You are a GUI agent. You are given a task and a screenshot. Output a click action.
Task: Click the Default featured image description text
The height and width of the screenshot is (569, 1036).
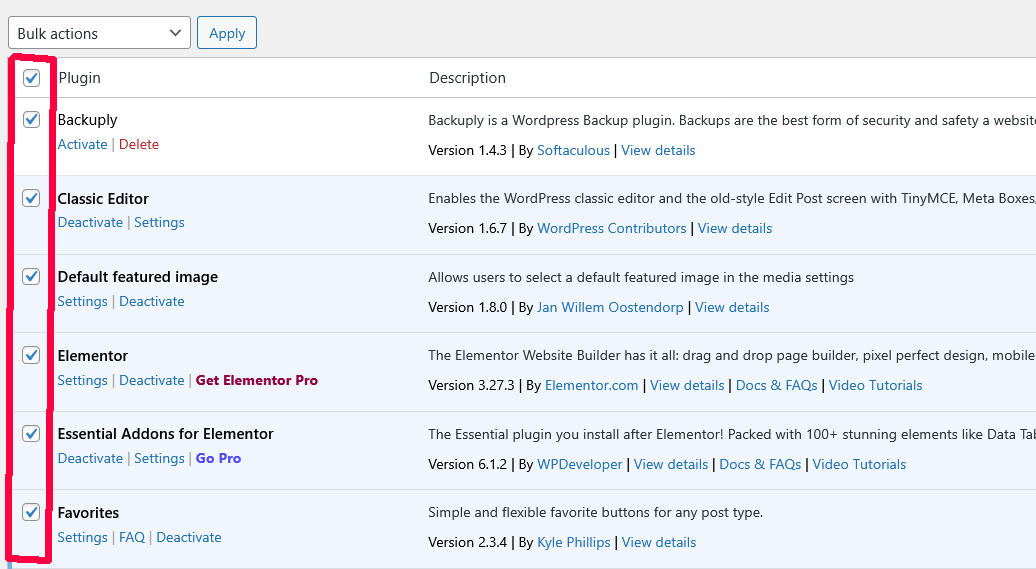(641, 278)
